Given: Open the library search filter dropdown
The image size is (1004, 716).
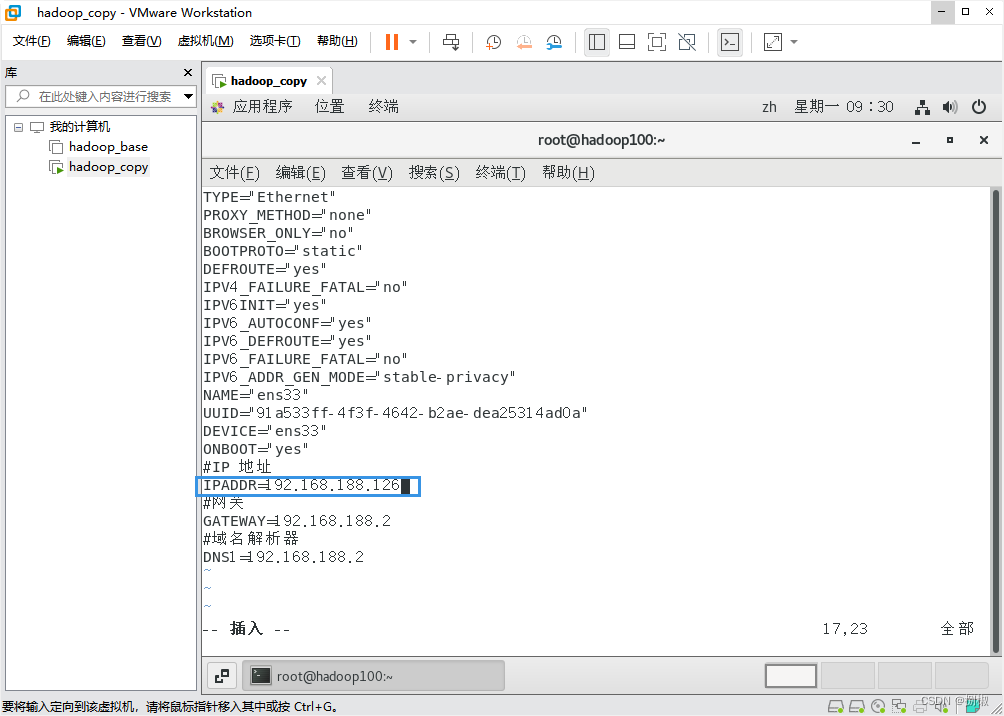Looking at the screenshot, I should pos(188,97).
